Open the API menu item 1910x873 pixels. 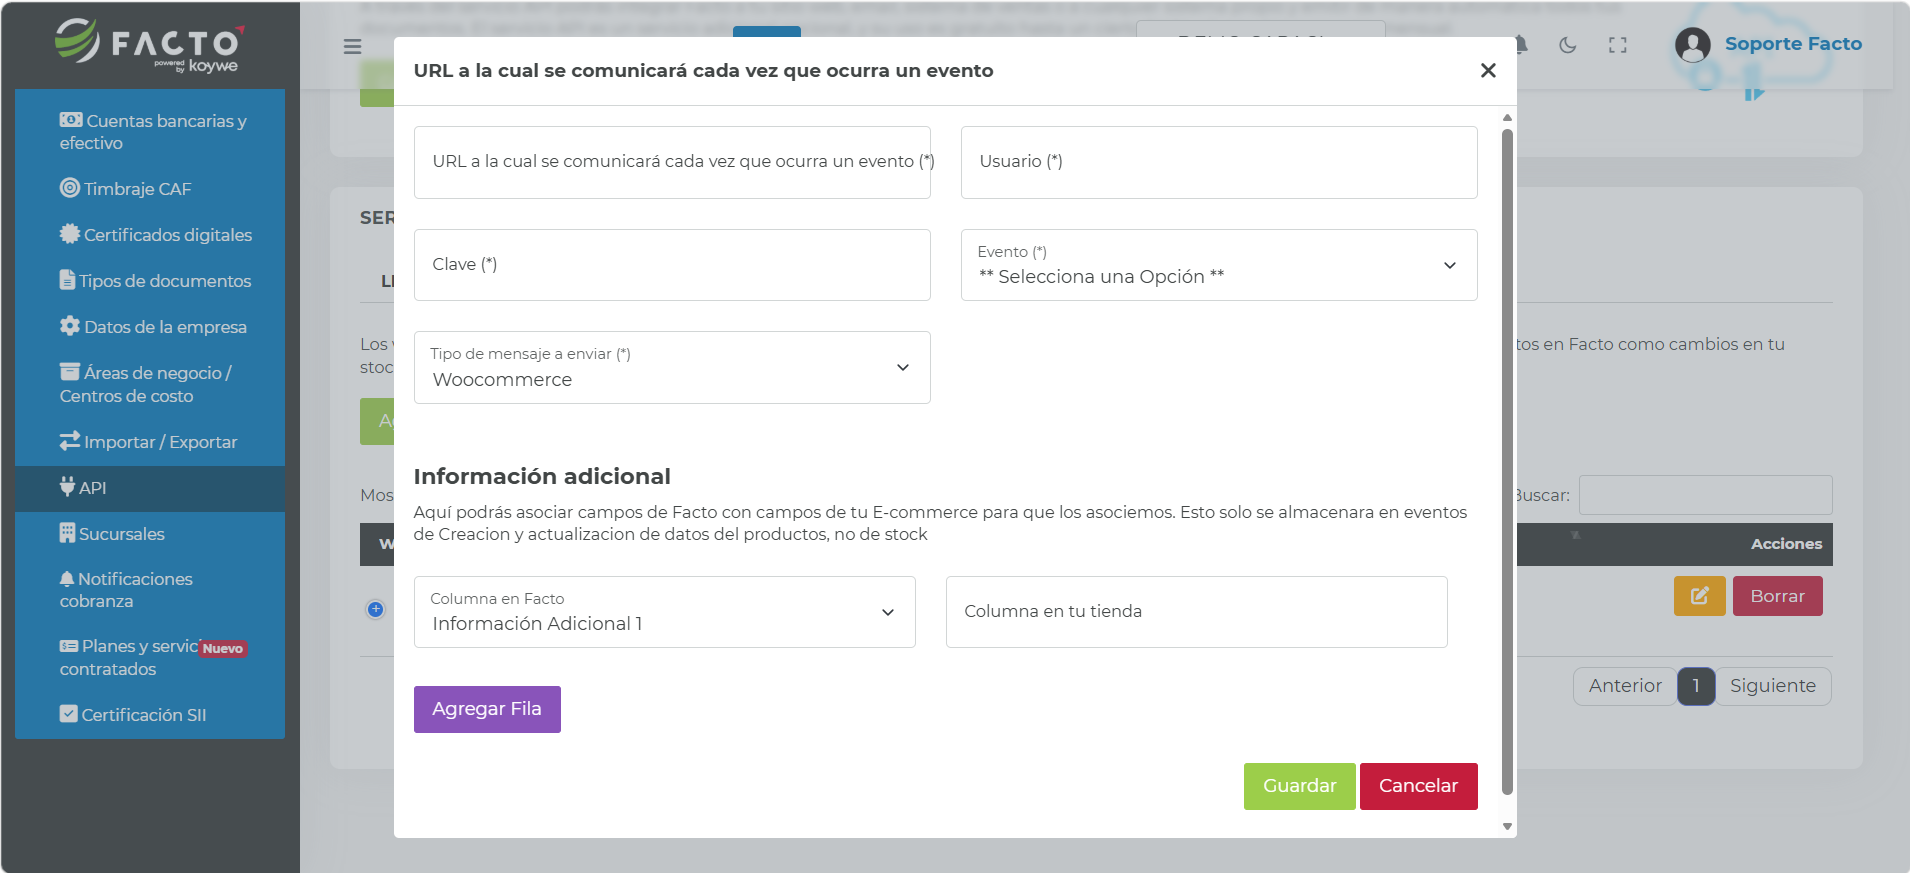point(150,488)
